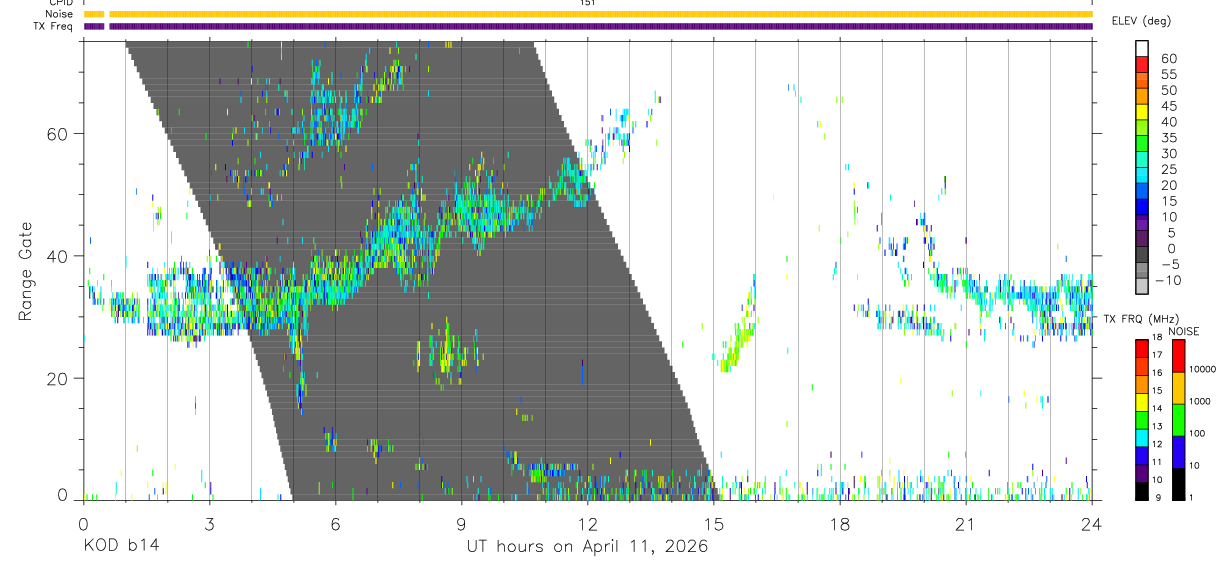Click the x-axis tick label '21'
This screenshot has height=567, width=1228.
[x=966, y=524]
